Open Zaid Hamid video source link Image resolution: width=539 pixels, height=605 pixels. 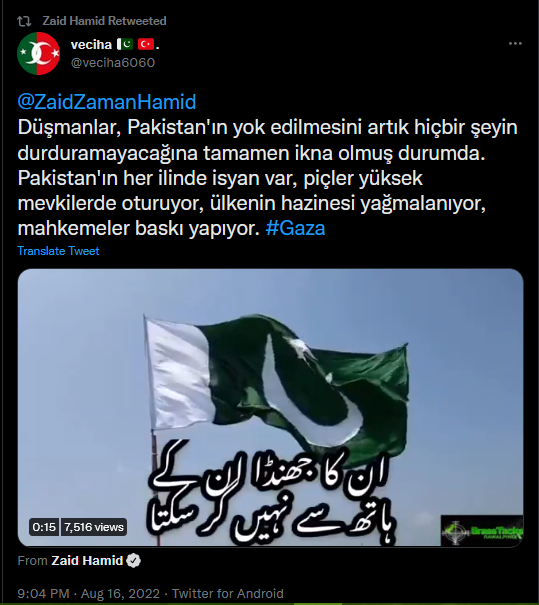pos(87,560)
